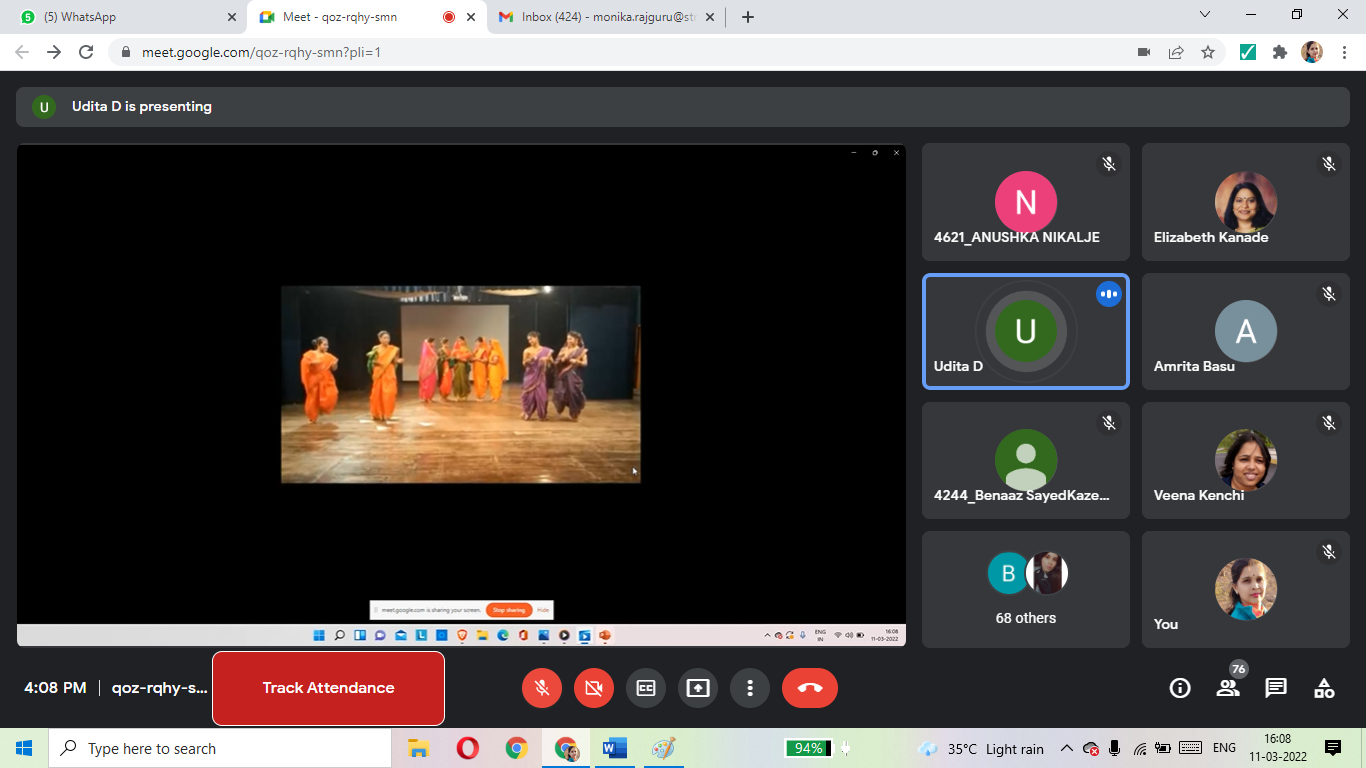Click the present now screen icon
1366x768 pixels.
click(698, 688)
